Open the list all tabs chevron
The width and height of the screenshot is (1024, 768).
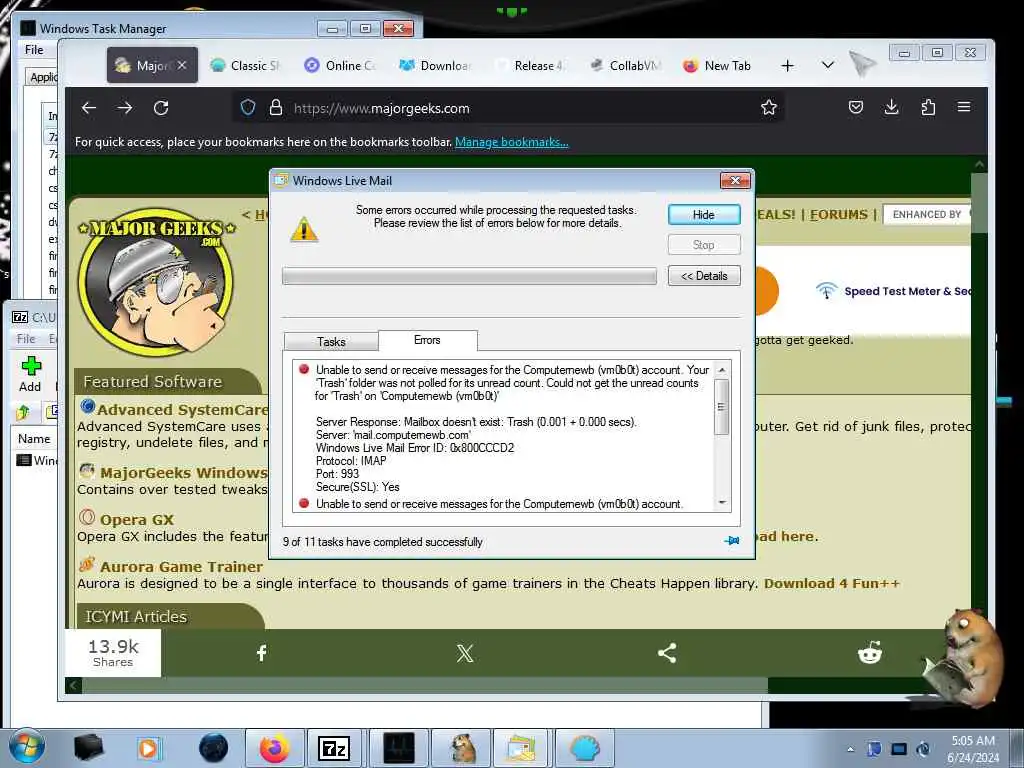point(827,65)
